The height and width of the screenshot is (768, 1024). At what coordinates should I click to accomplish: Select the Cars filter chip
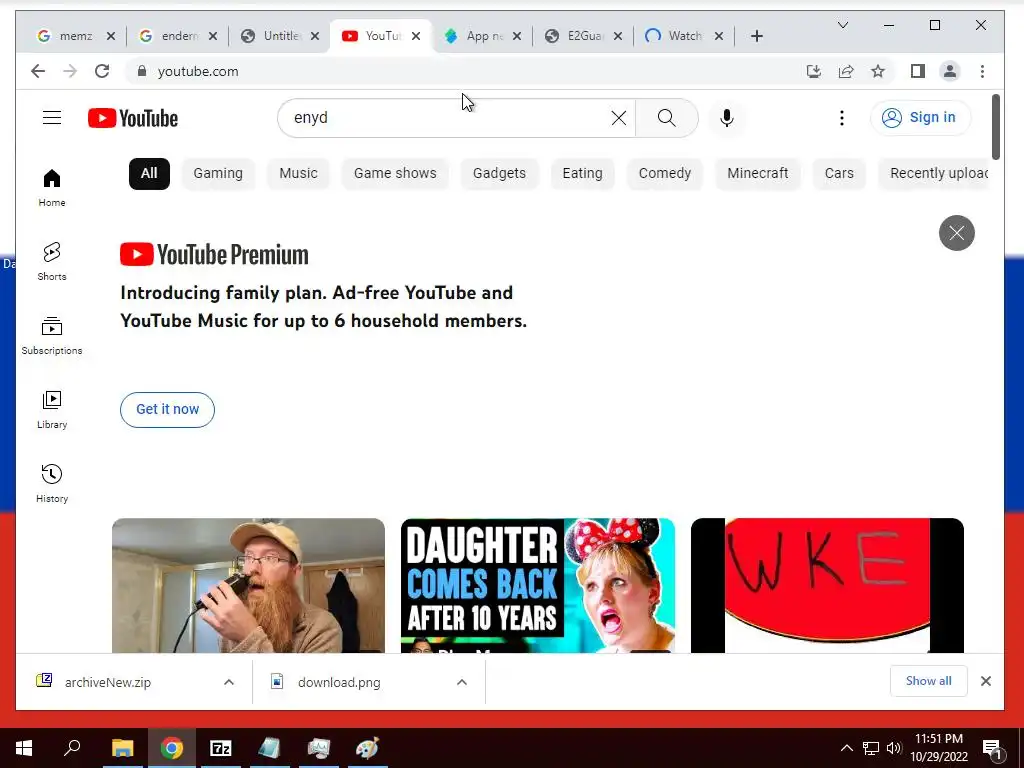pyautogui.click(x=839, y=173)
